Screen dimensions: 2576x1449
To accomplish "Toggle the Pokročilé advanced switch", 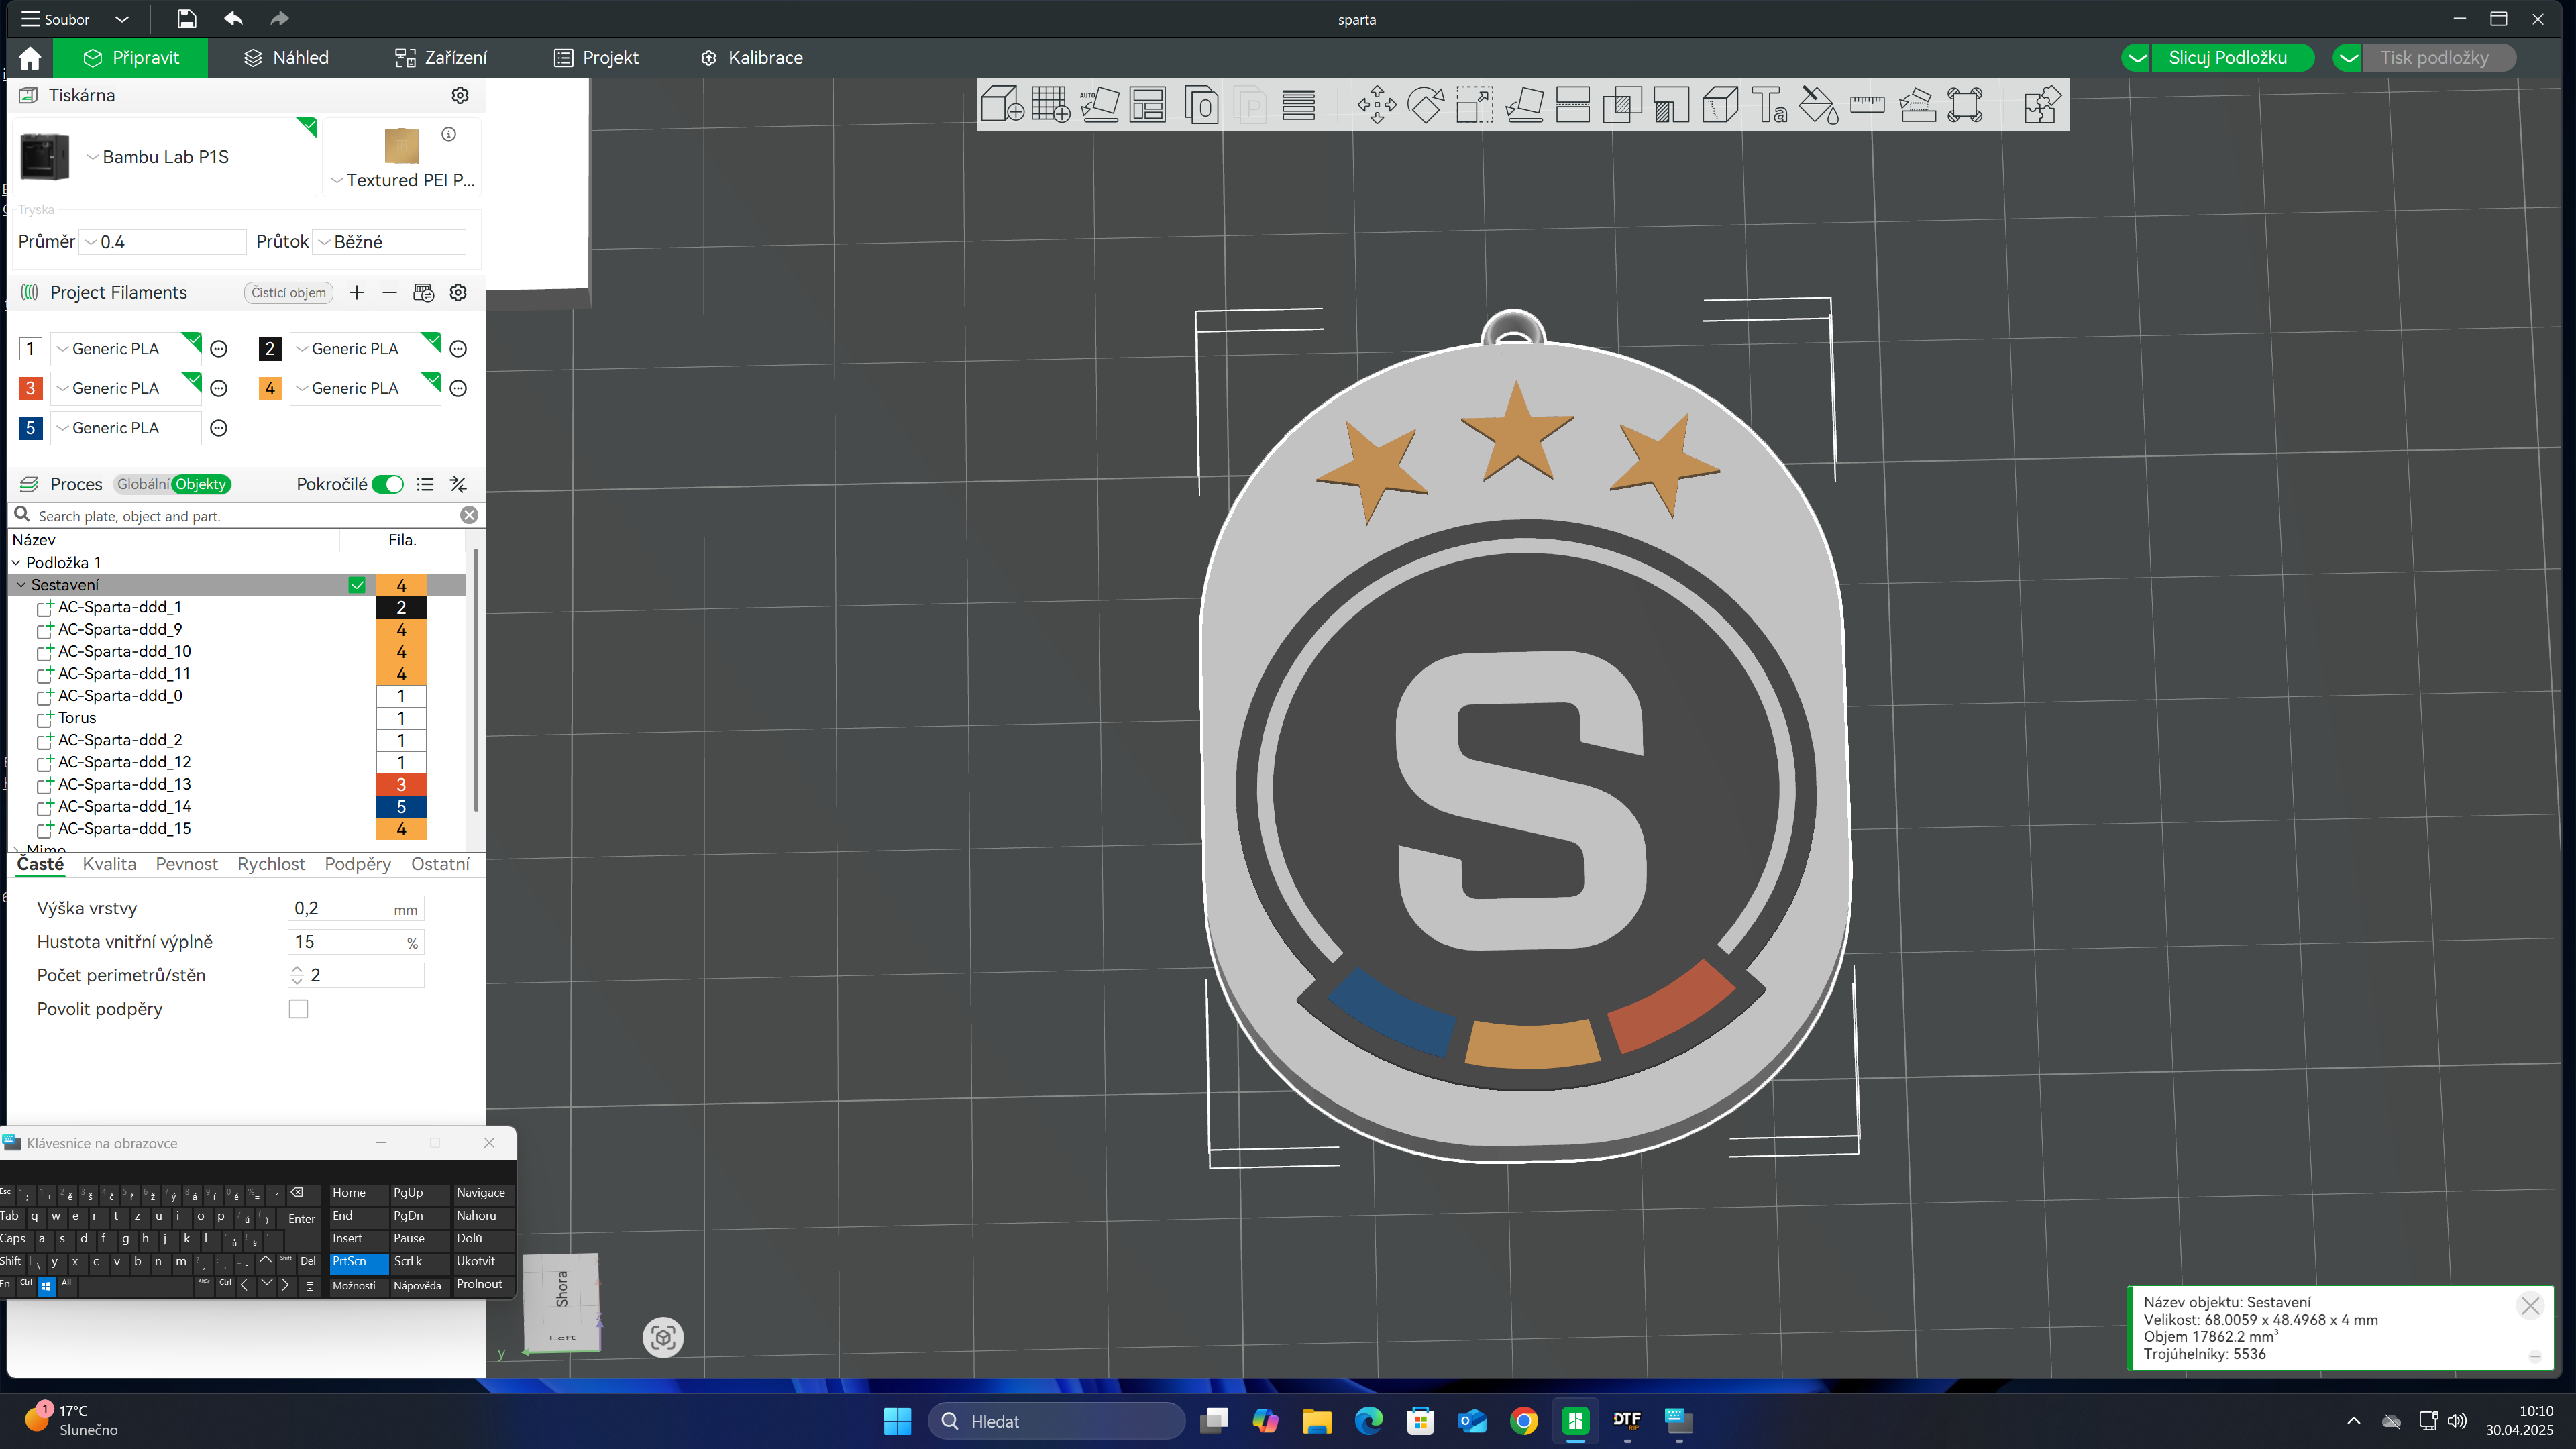I will [388, 484].
